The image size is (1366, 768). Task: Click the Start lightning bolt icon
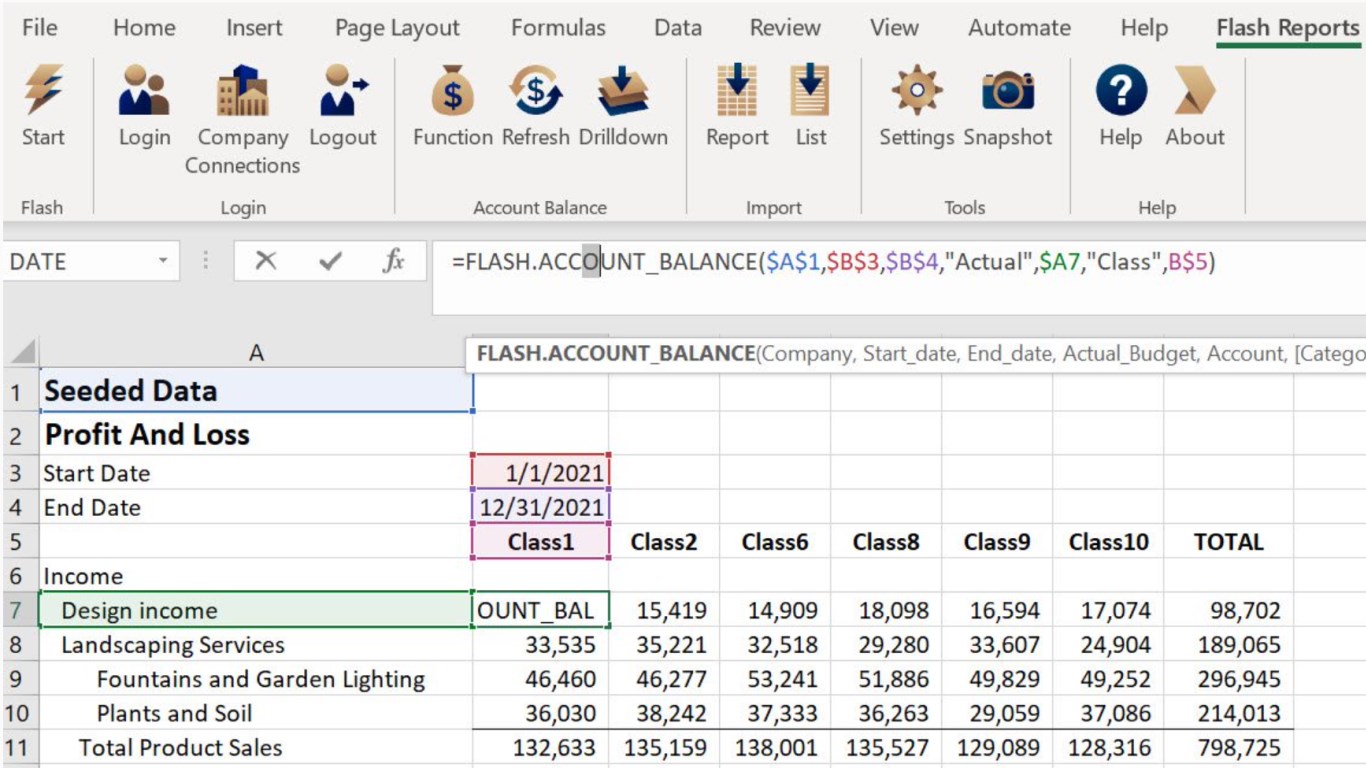43,91
